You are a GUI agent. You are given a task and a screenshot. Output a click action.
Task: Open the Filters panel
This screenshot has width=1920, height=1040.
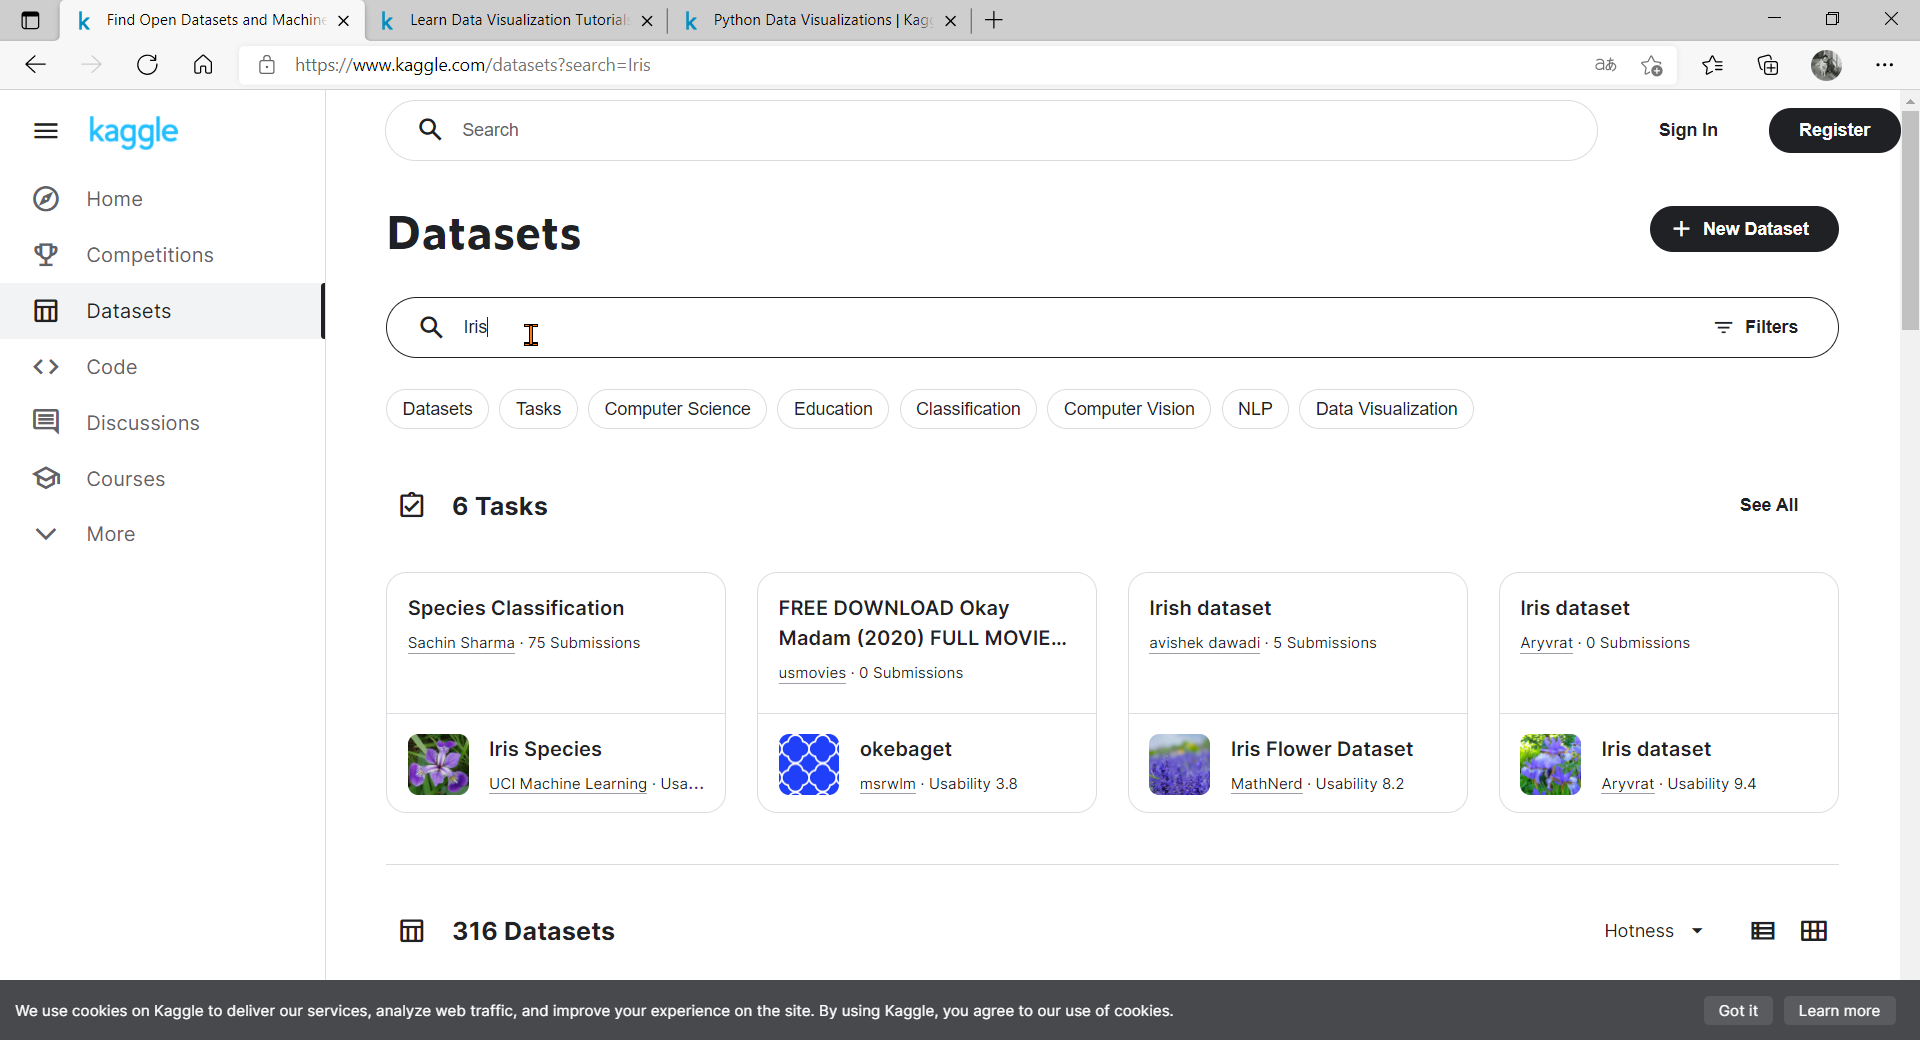point(1756,327)
